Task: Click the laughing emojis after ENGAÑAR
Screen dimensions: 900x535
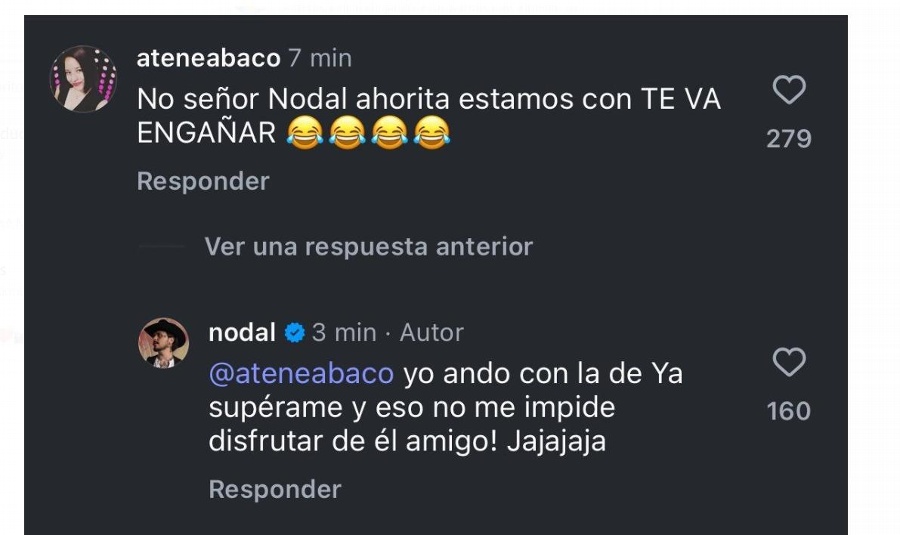Action: click(x=368, y=133)
